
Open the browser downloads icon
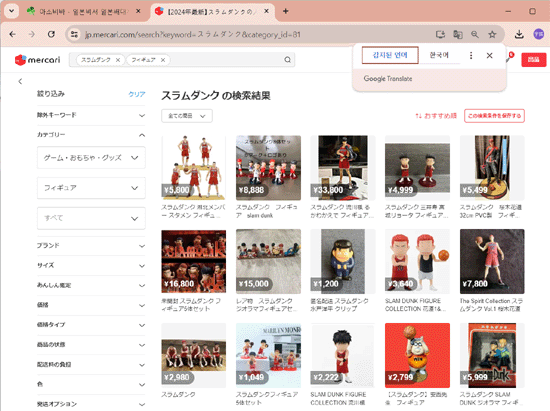[x=519, y=34]
